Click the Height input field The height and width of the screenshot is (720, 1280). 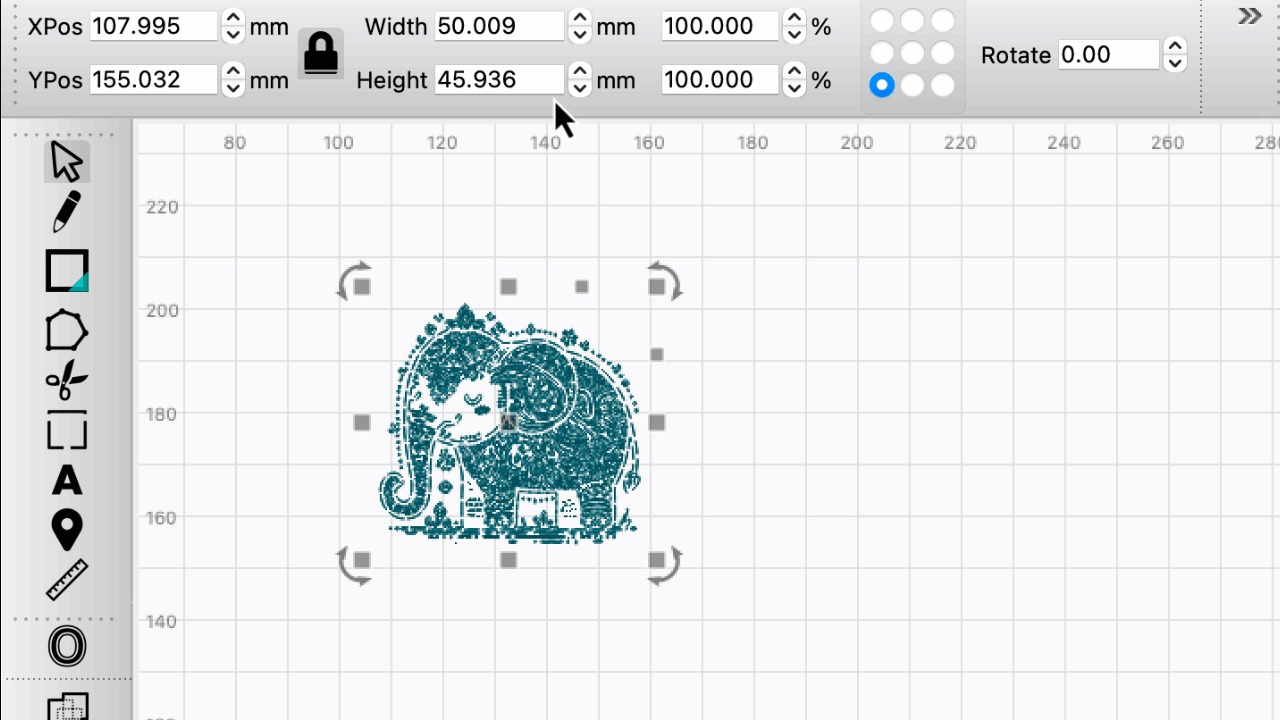[499, 80]
